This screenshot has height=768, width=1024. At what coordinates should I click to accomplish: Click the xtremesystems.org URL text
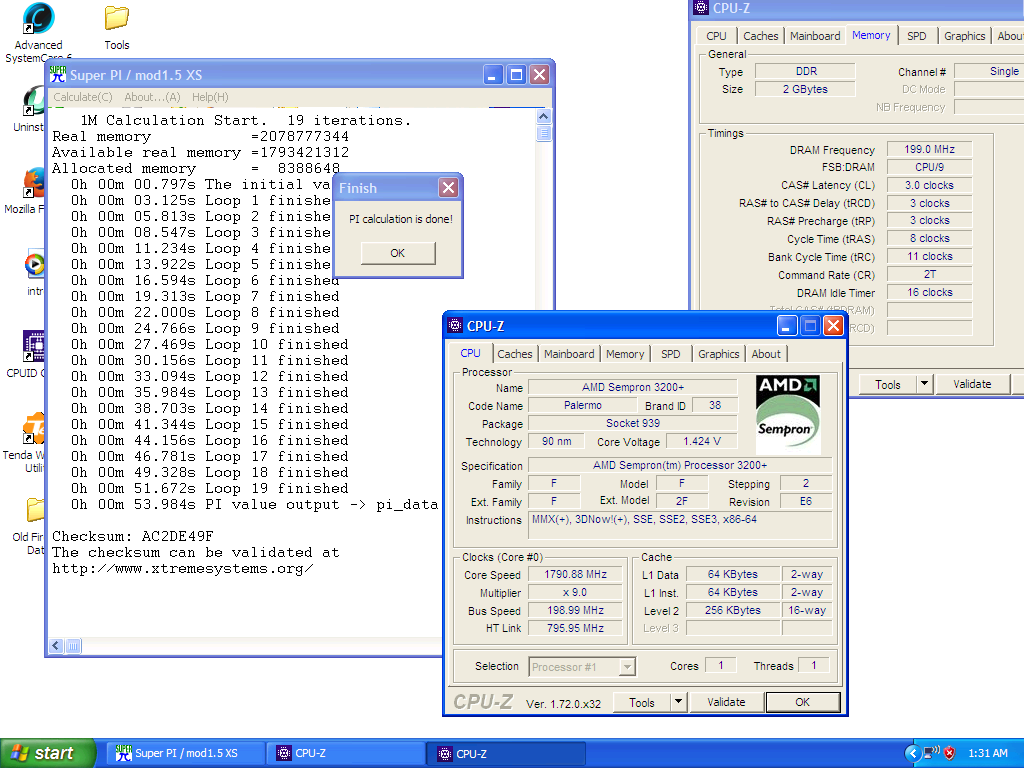pyautogui.click(x=183, y=569)
